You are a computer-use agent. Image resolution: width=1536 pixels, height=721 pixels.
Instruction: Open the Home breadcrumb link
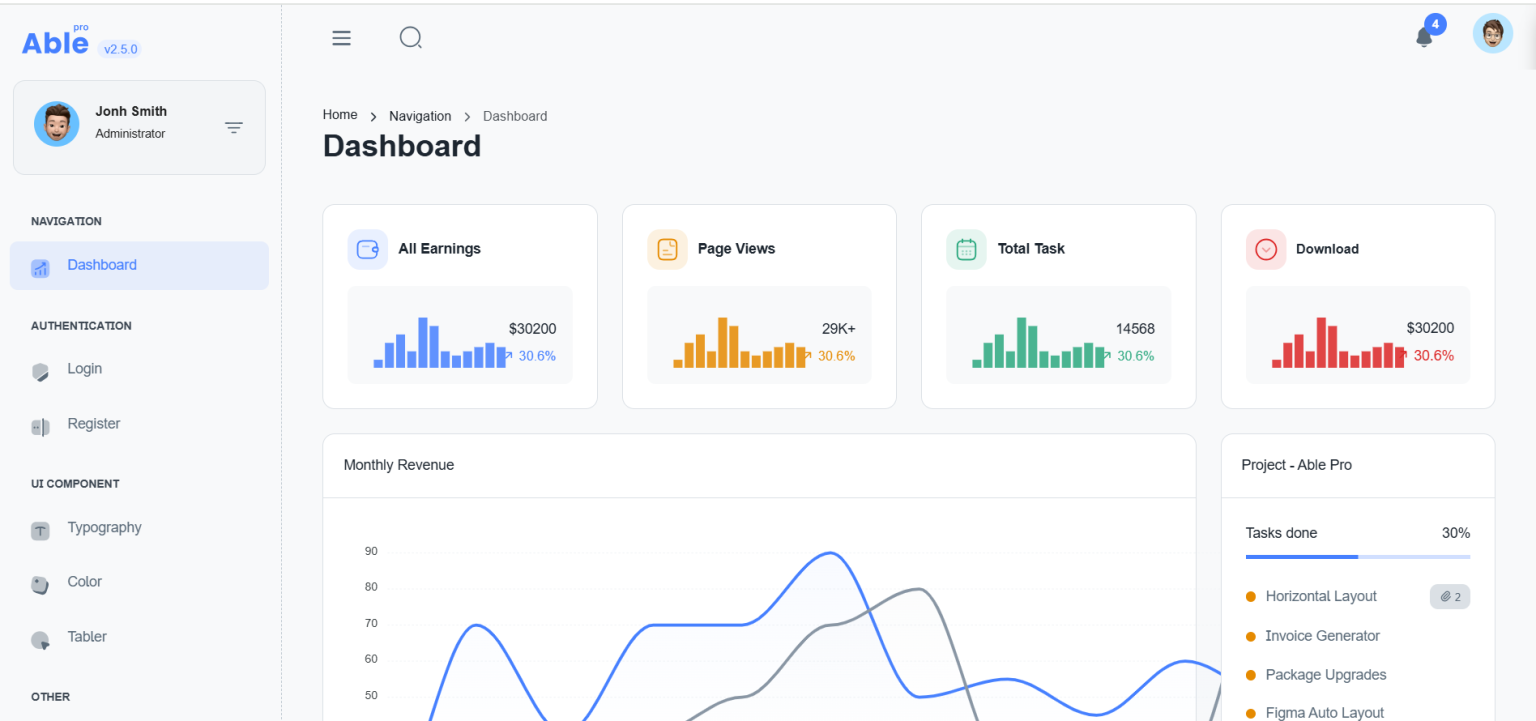click(x=340, y=114)
